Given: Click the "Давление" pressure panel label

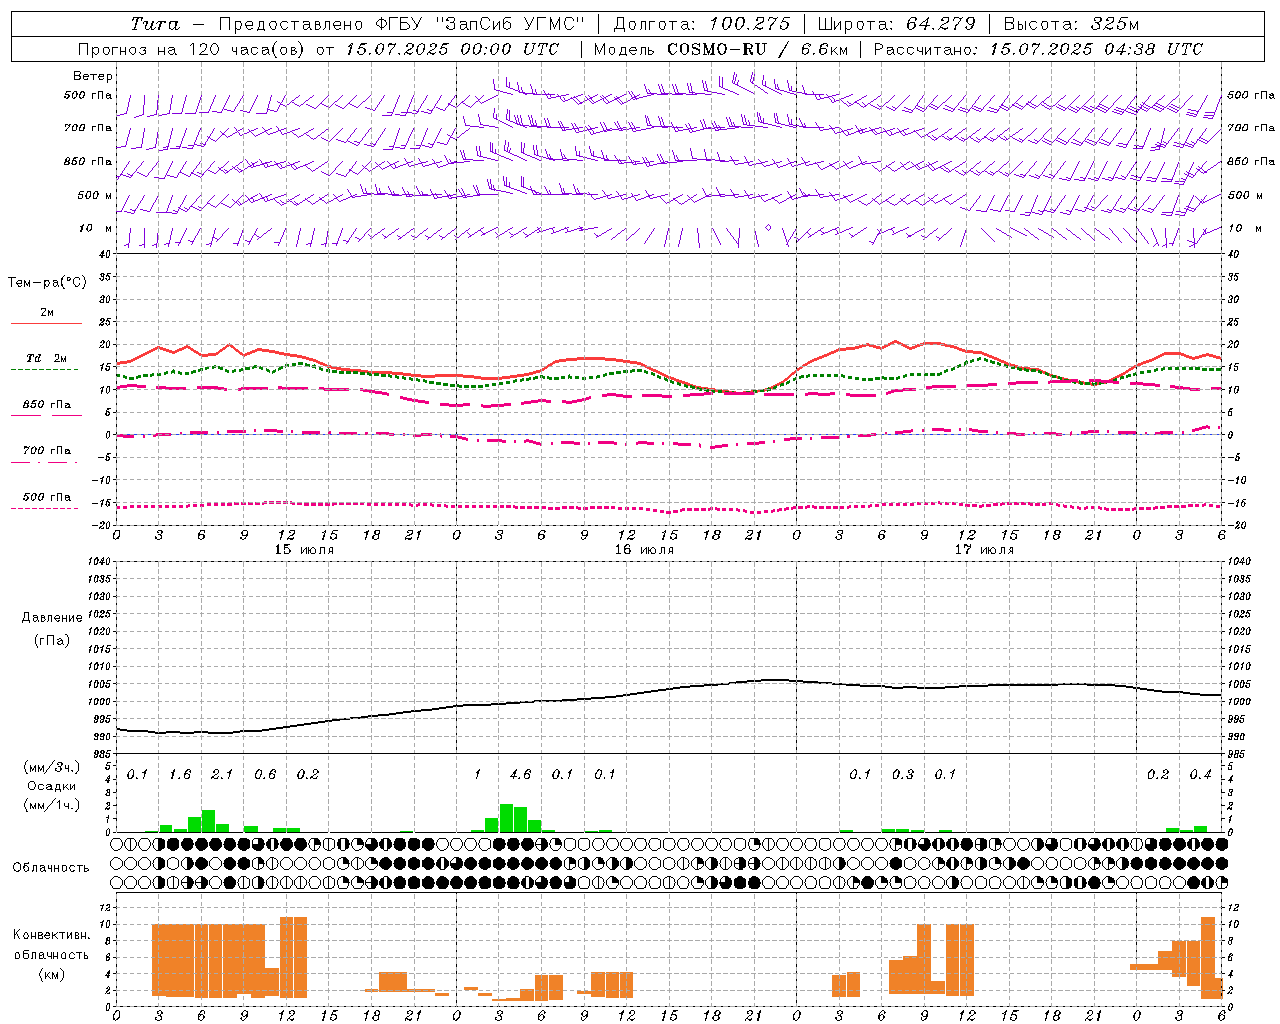Looking at the screenshot, I should pos(52,618).
